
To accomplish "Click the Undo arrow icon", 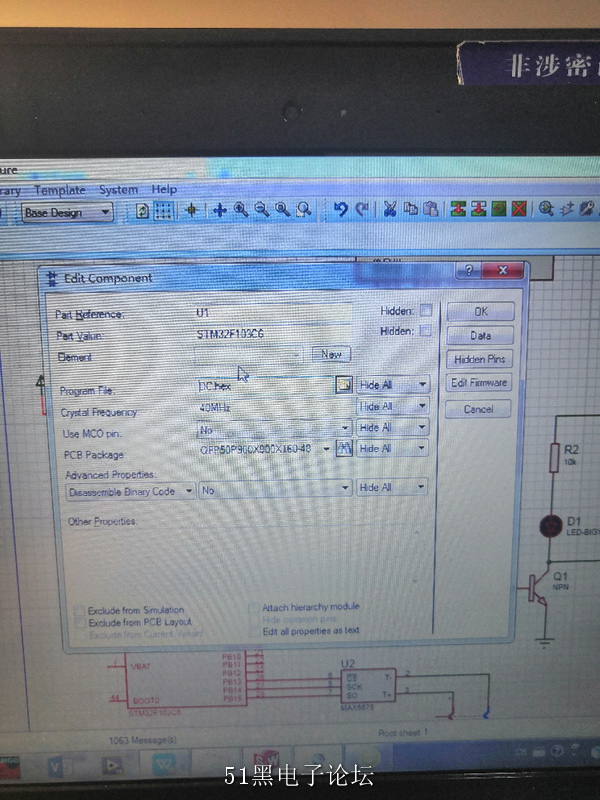I will point(340,209).
